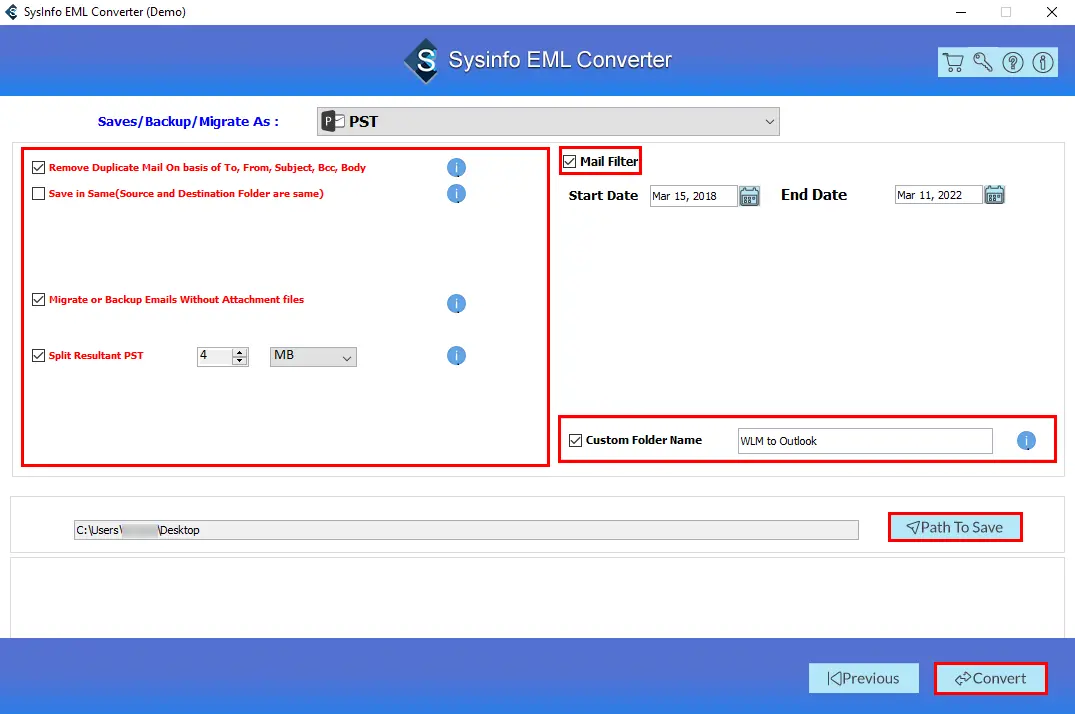Show info for Remove Duplicate Mail option
1075x714 pixels.
pyautogui.click(x=456, y=167)
